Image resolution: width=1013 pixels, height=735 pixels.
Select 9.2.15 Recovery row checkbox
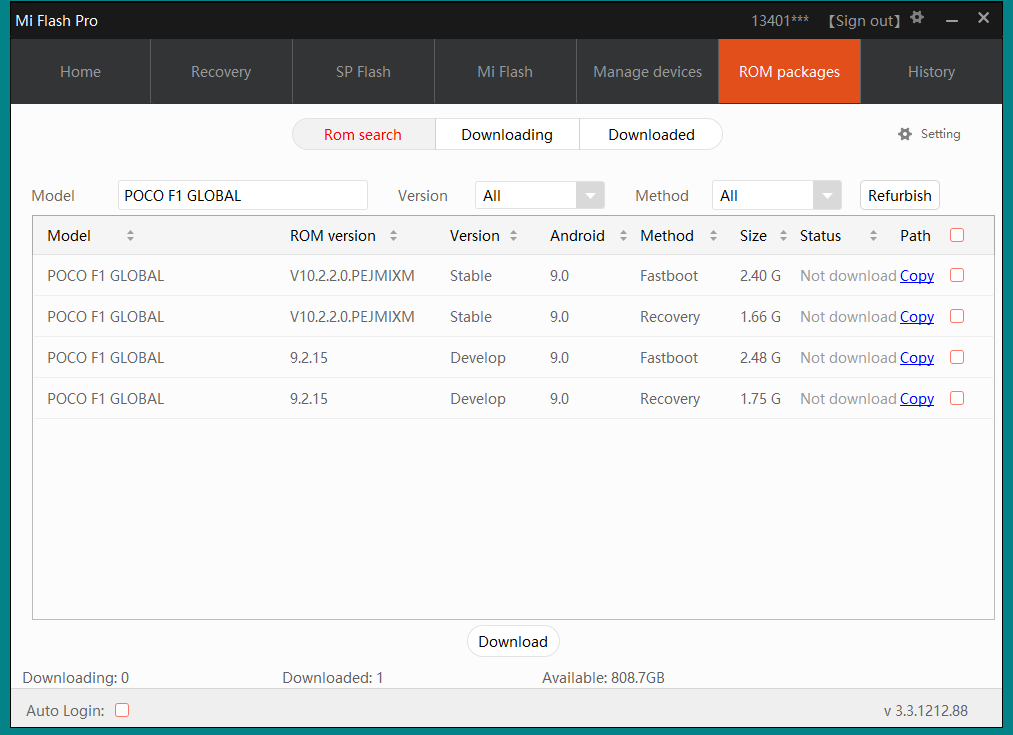click(957, 398)
